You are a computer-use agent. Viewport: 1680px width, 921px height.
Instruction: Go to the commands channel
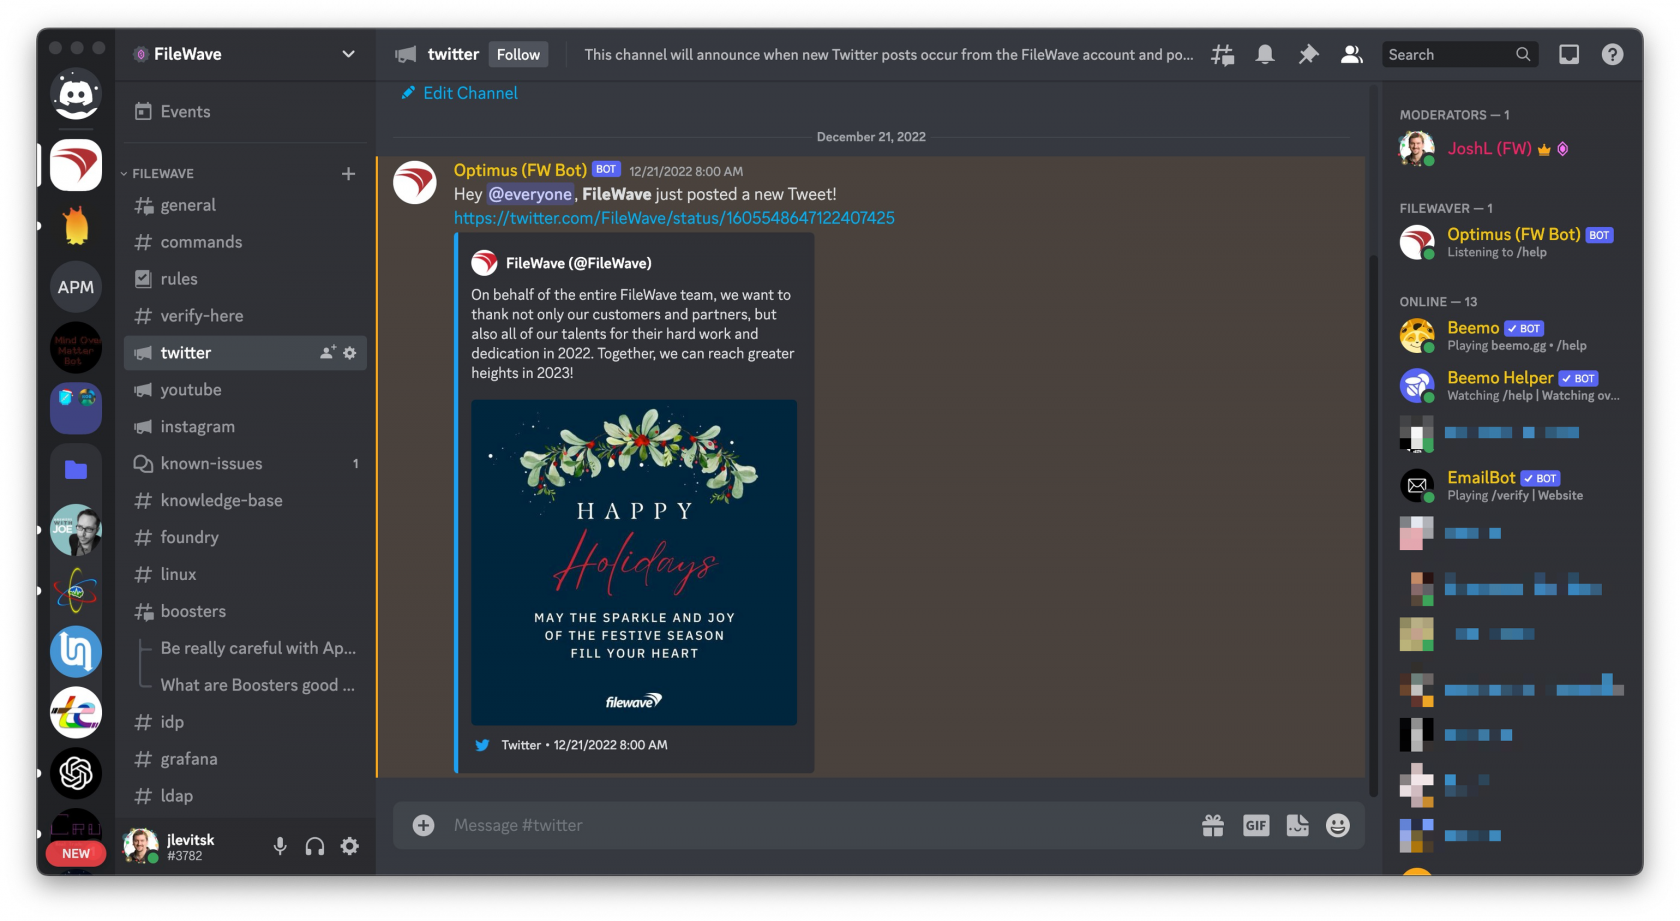pyautogui.click(x=245, y=242)
